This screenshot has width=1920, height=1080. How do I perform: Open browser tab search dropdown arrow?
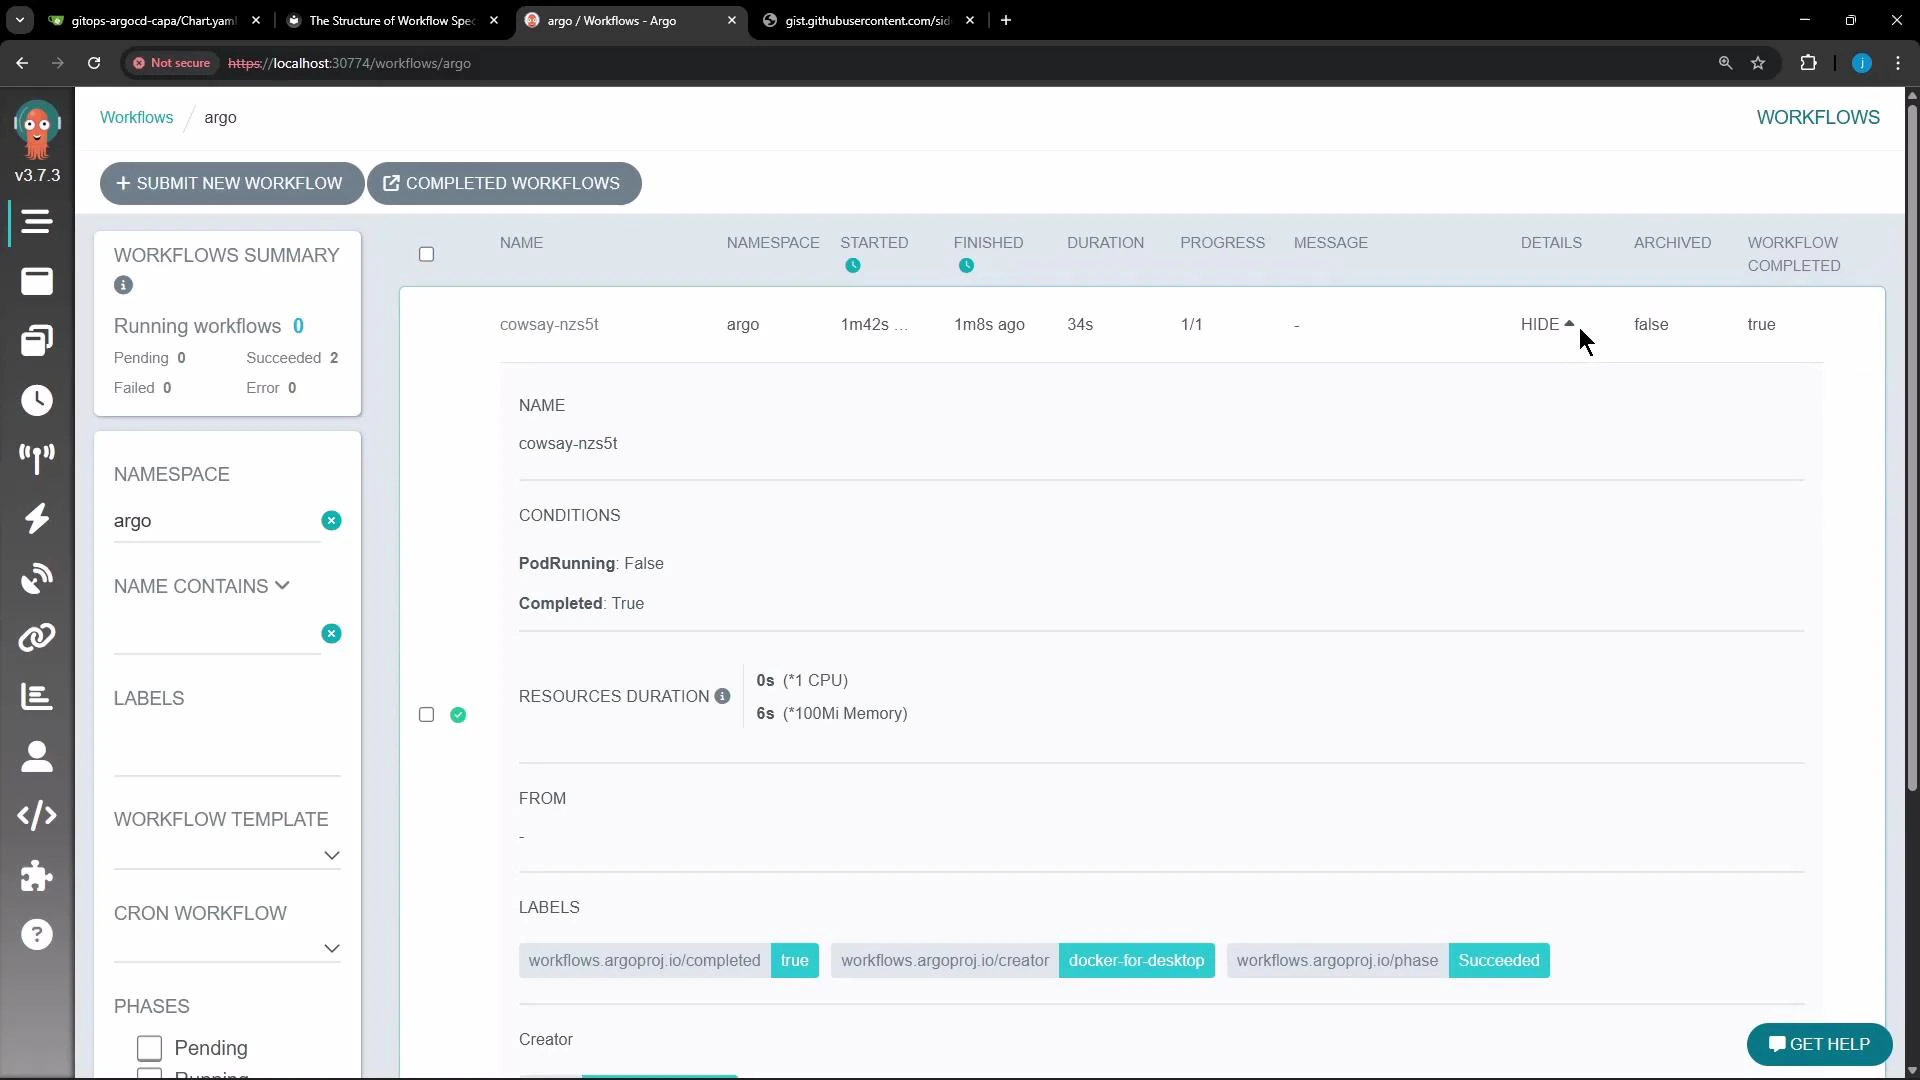tap(19, 20)
